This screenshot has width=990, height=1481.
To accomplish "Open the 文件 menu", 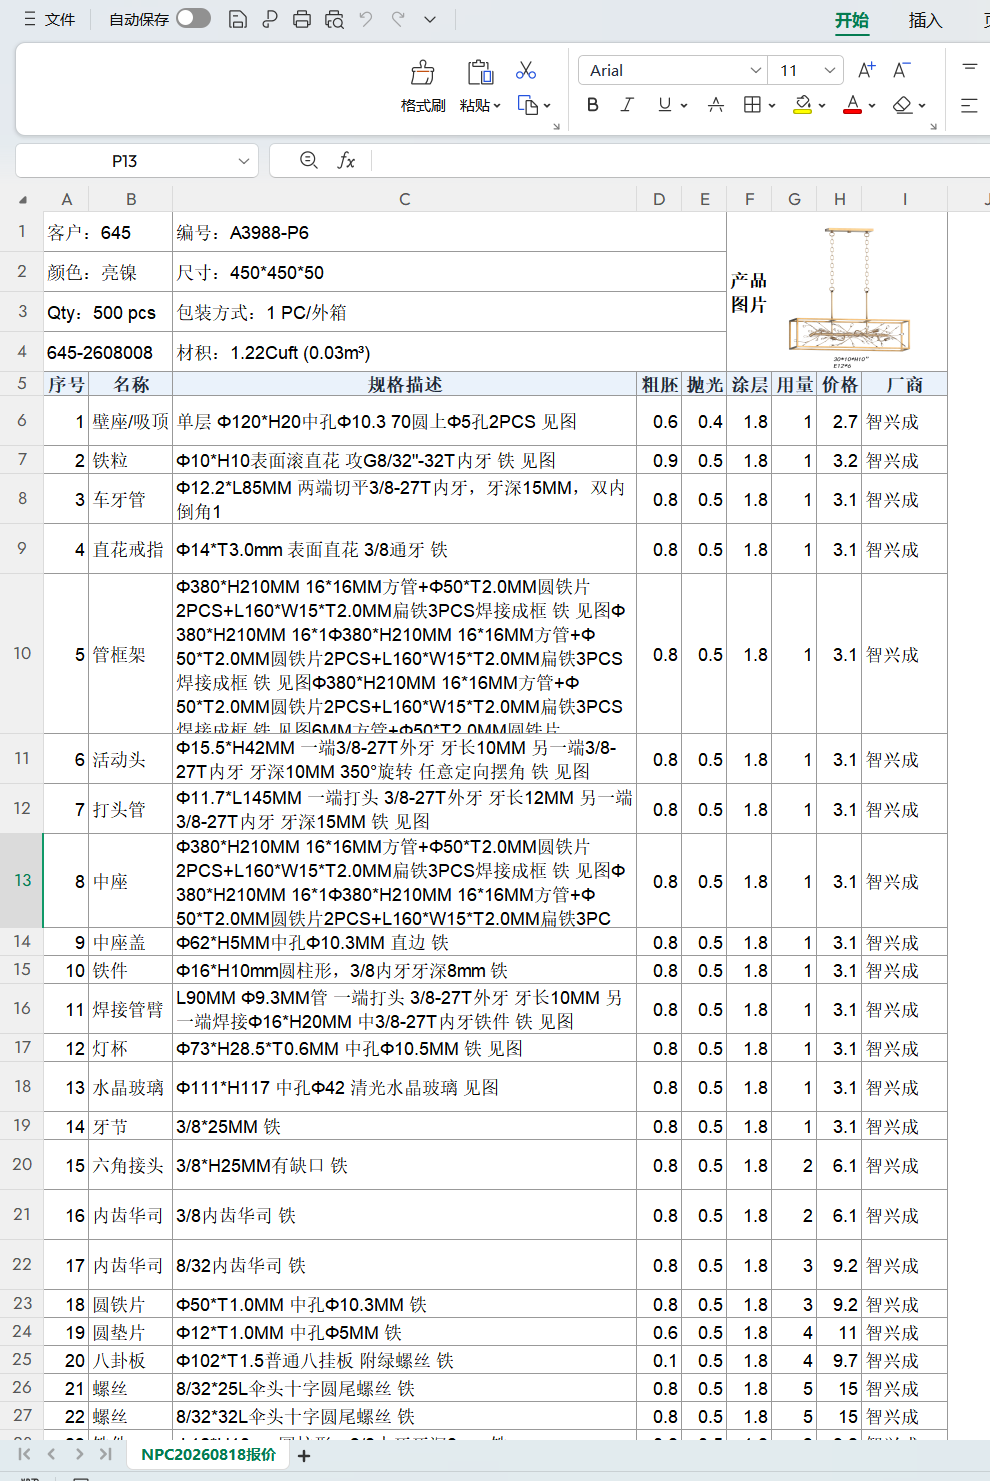I will coord(50,19).
